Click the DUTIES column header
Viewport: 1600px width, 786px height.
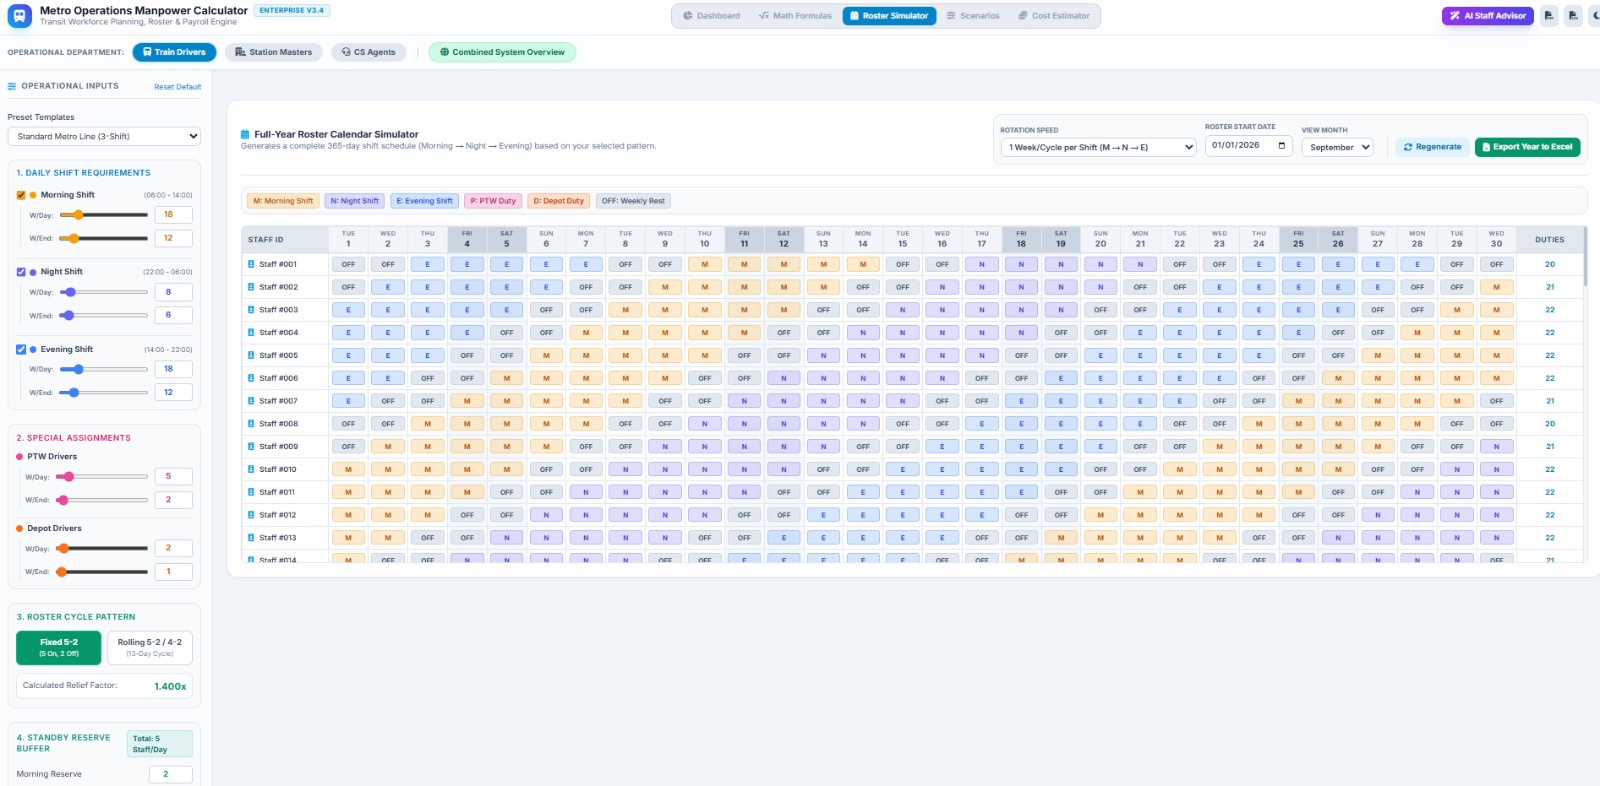pos(1549,240)
